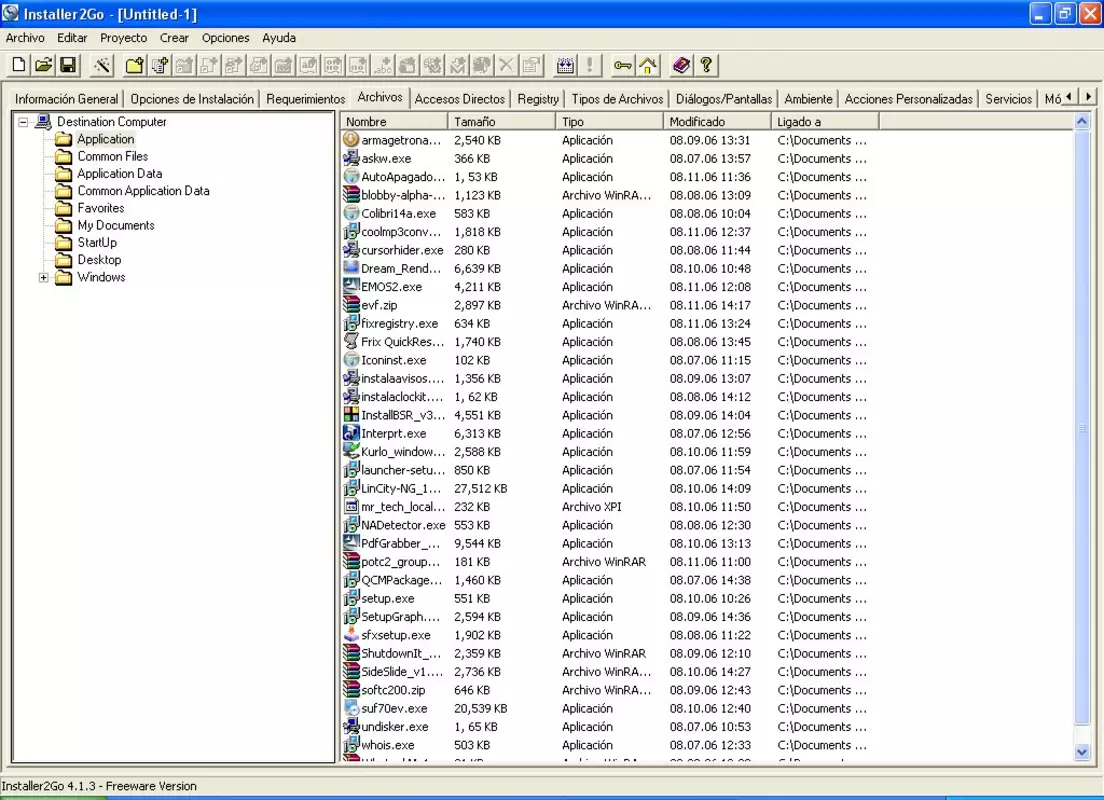Click the greyed-out delete X icon
The image size is (1104, 800).
(x=506, y=65)
